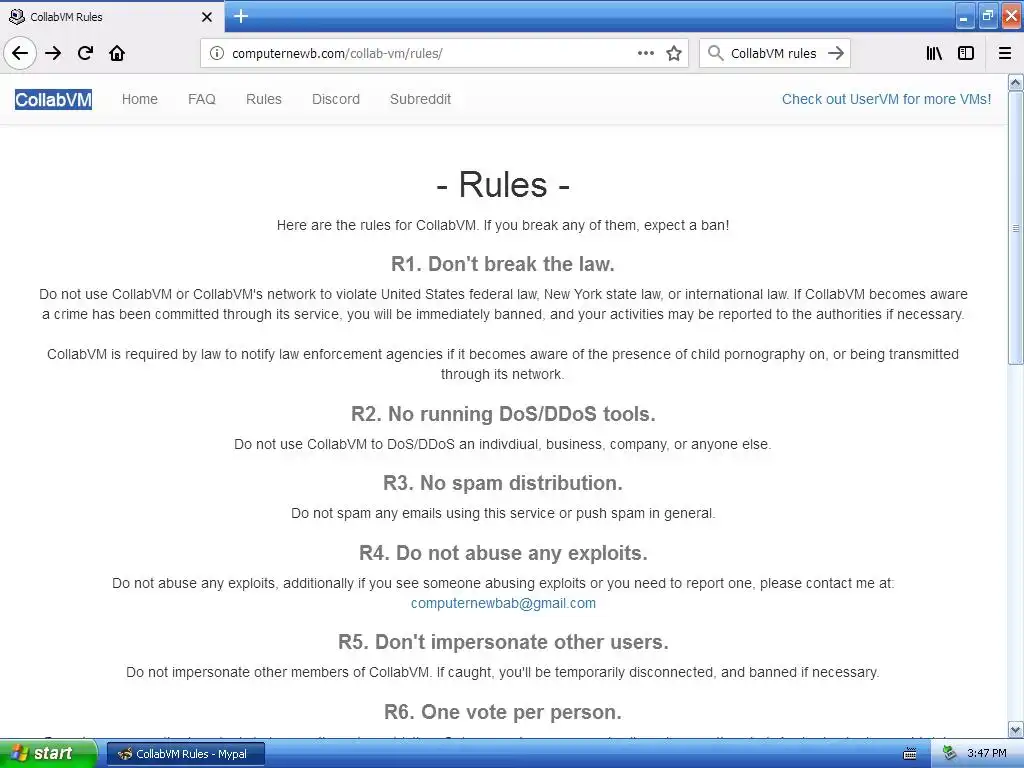Click the on-screen keyboard tray icon
The image size is (1024, 768).
910,754
